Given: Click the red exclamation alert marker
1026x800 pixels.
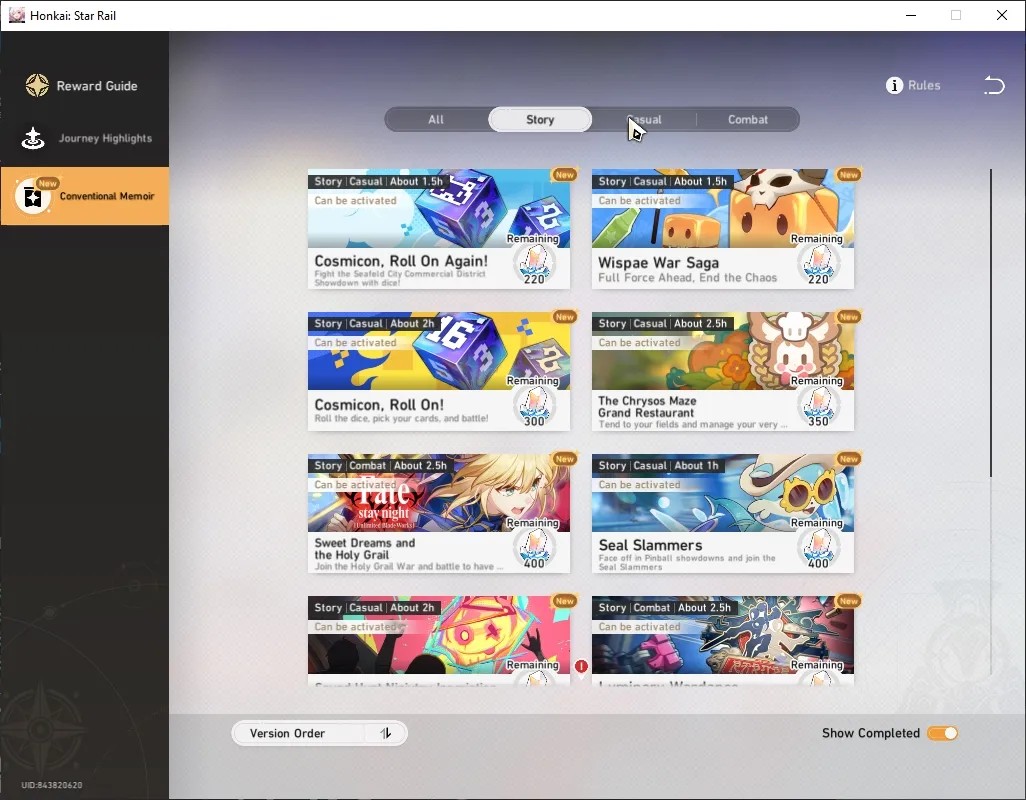Looking at the screenshot, I should pos(581,667).
